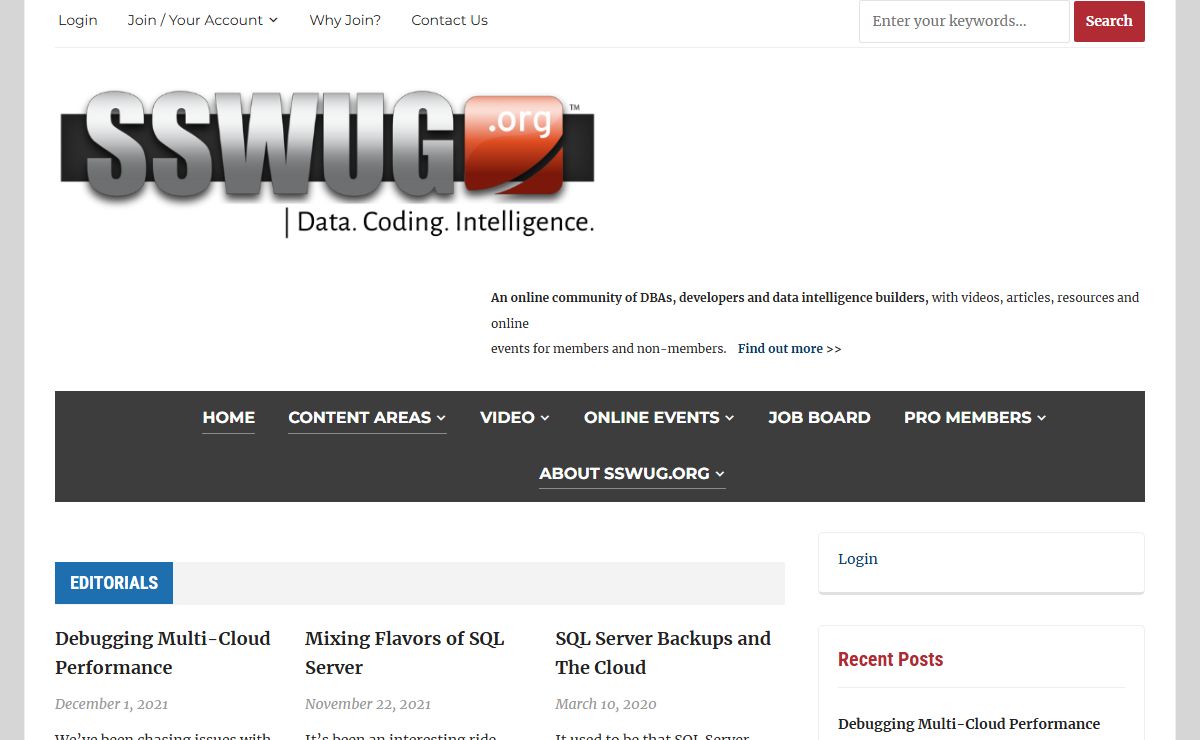Expand the CONTENT AREAS menu
The width and height of the screenshot is (1200, 740).
367,418
